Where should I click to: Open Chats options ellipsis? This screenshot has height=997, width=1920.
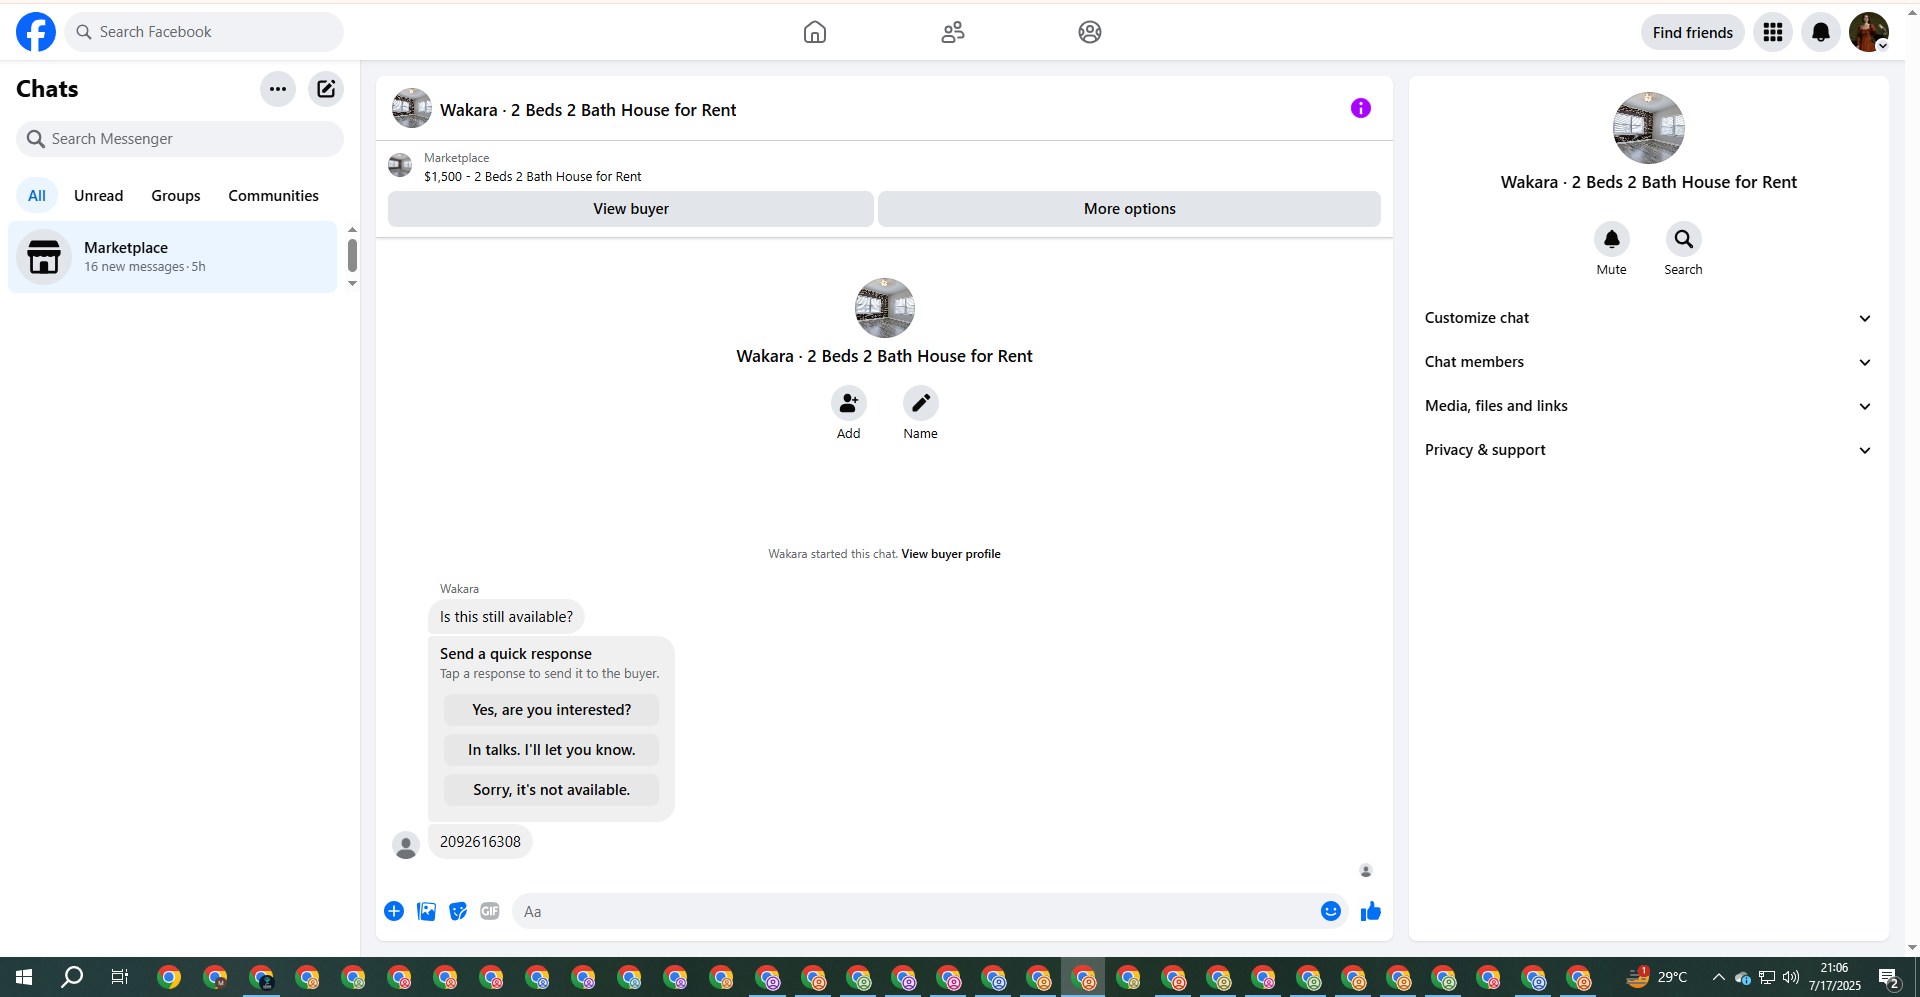click(278, 89)
